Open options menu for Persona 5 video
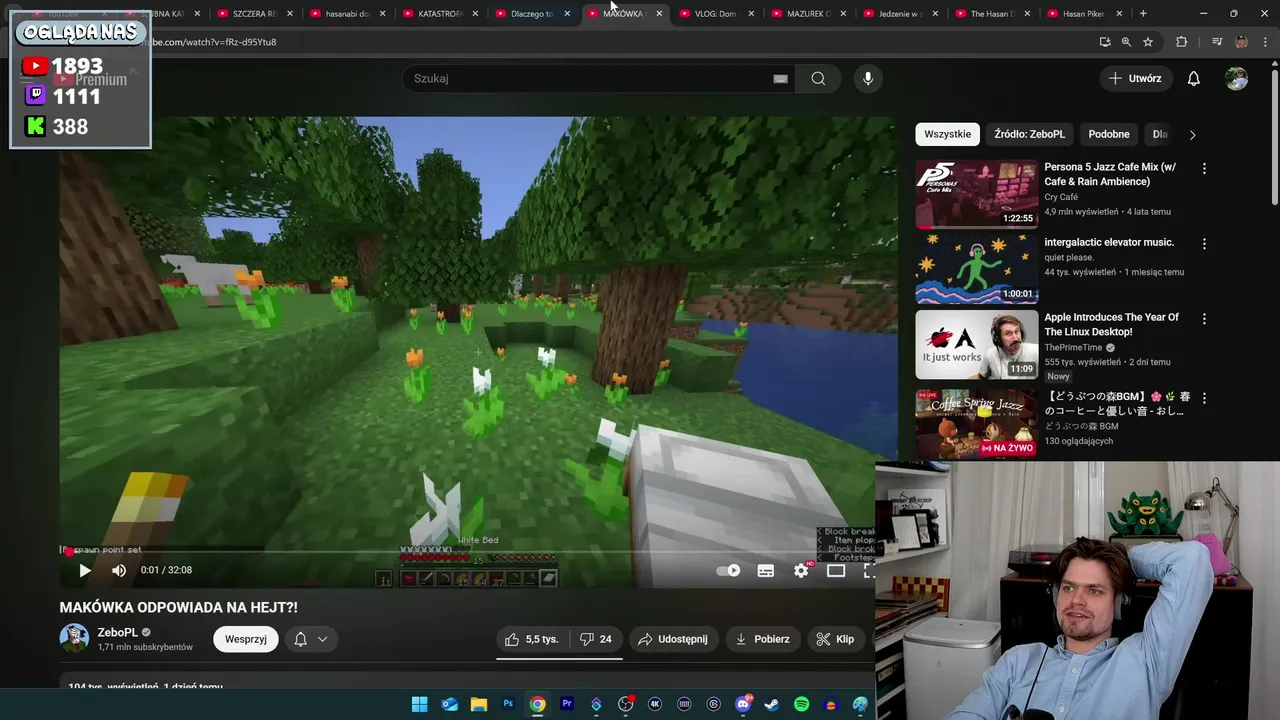This screenshot has width=1280, height=720. 1204,169
